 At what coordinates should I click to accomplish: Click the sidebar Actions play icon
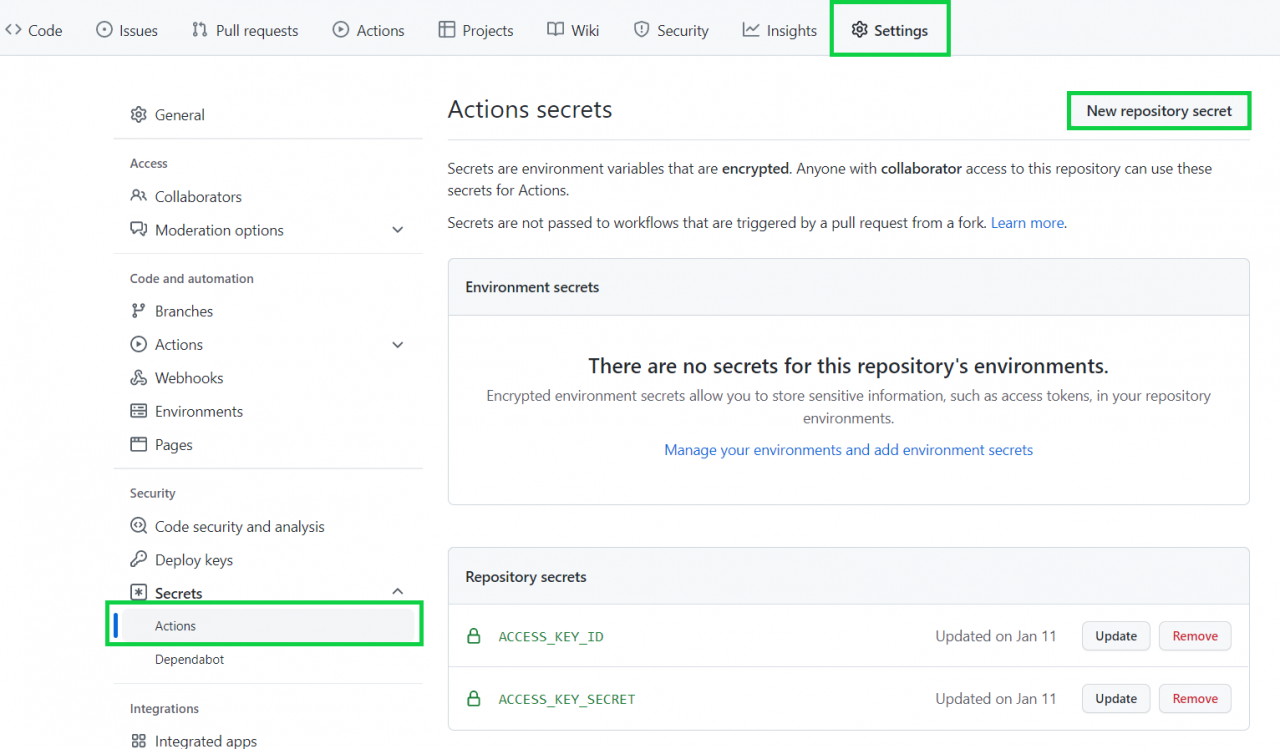coord(139,344)
